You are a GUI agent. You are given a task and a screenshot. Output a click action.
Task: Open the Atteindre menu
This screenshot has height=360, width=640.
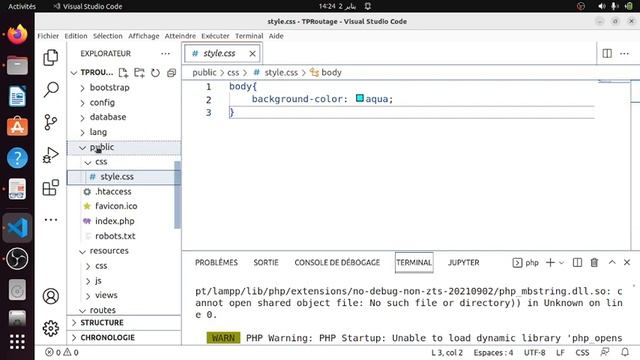(180, 36)
